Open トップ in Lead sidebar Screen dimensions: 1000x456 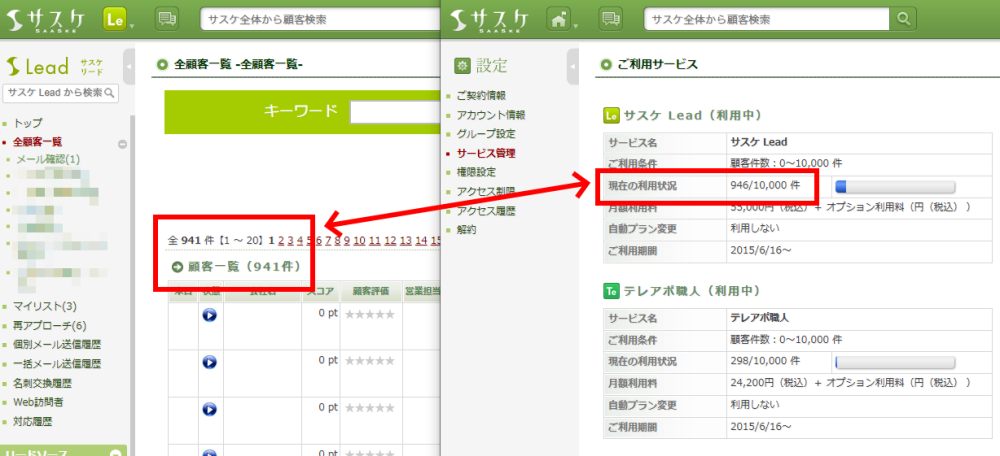click(28, 123)
